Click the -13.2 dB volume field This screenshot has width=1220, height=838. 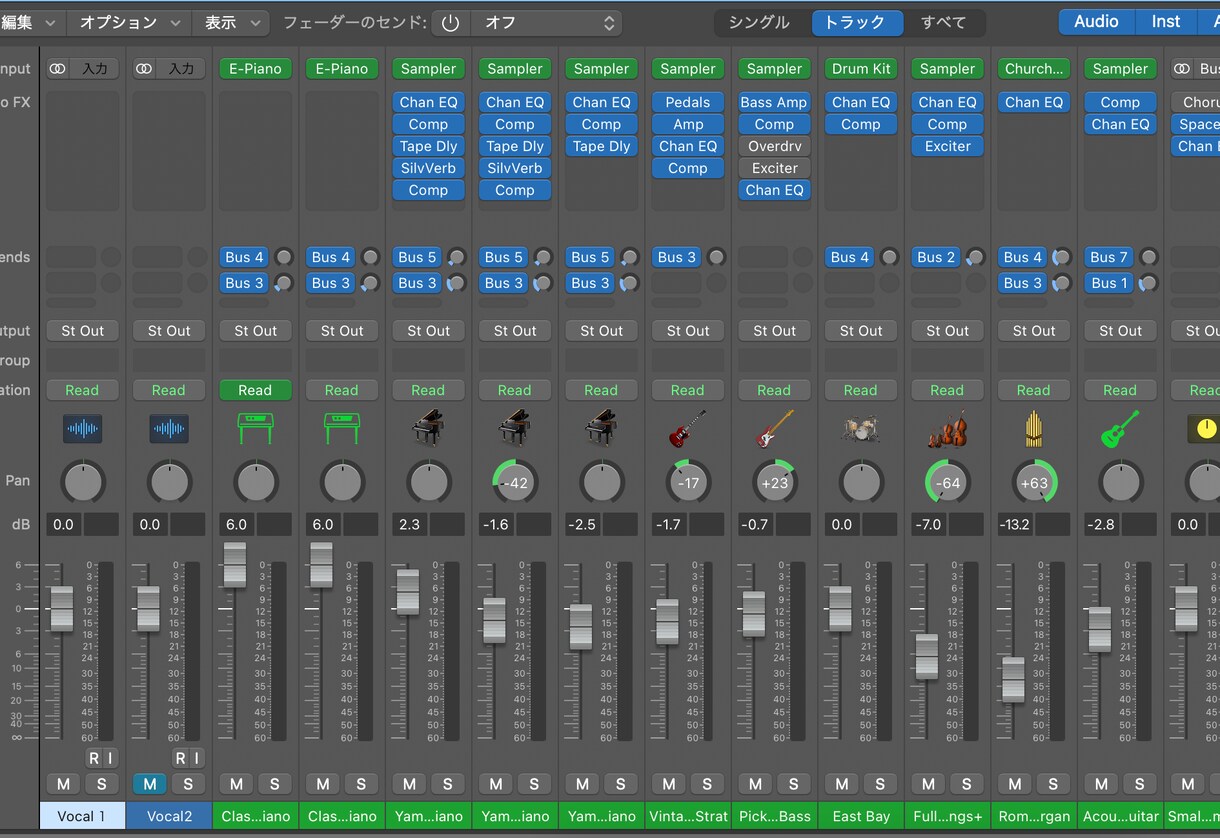1015,524
